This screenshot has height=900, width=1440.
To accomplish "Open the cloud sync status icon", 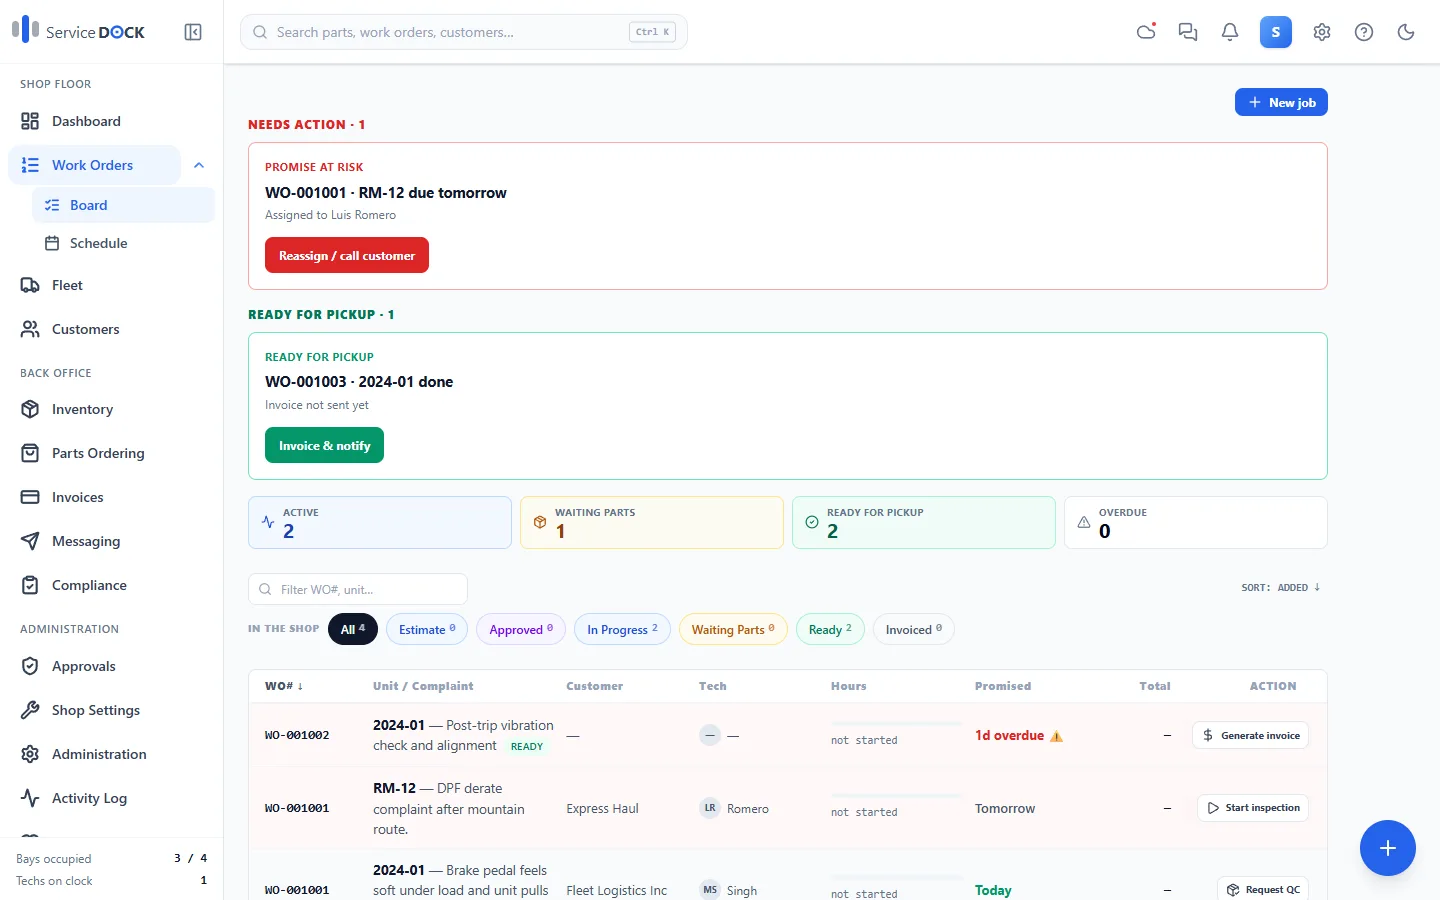I will click(x=1146, y=32).
